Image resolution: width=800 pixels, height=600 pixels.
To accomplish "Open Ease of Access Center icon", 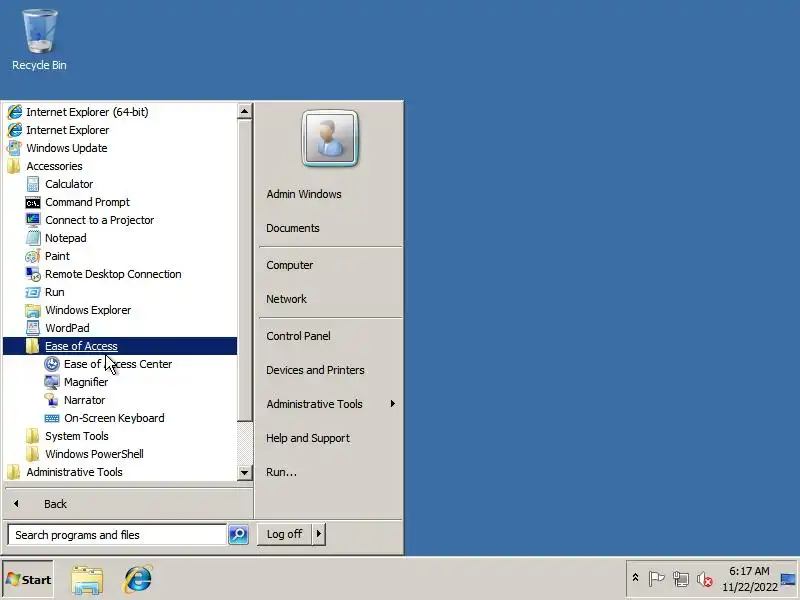I will [52, 364].
